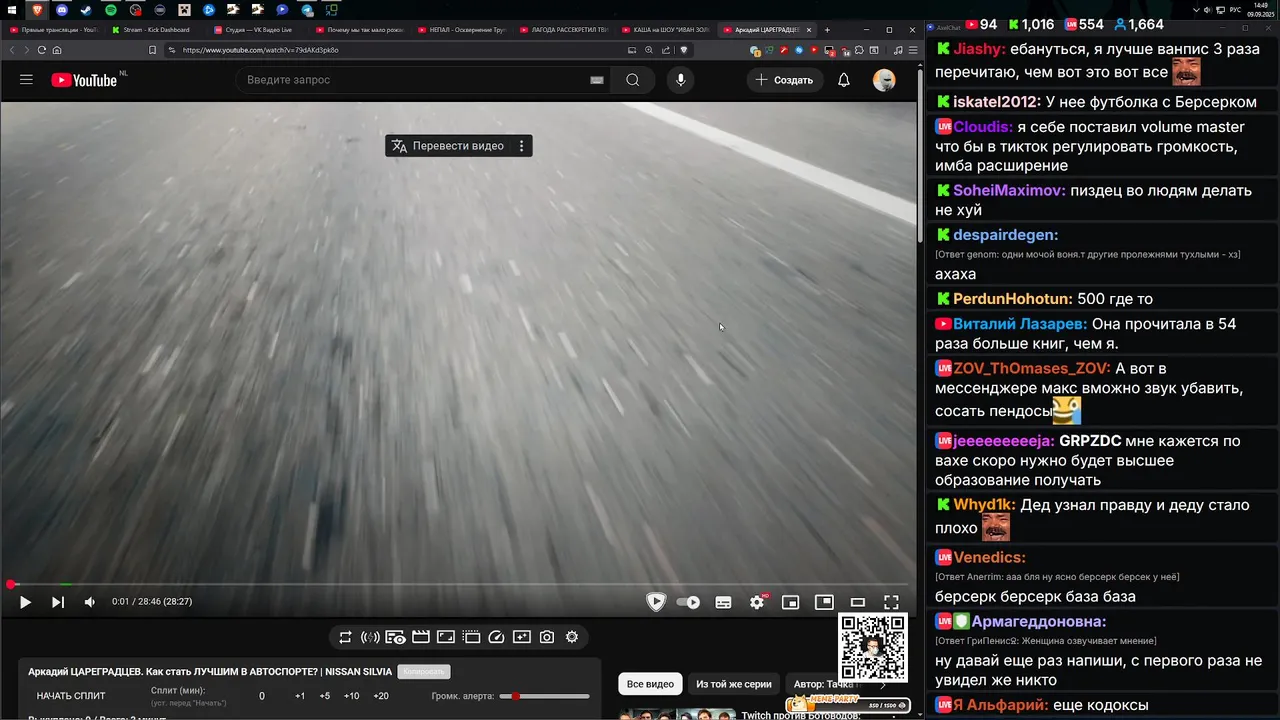Go to the YouTube home logo
1280x720 pixels.
point(86,80)
